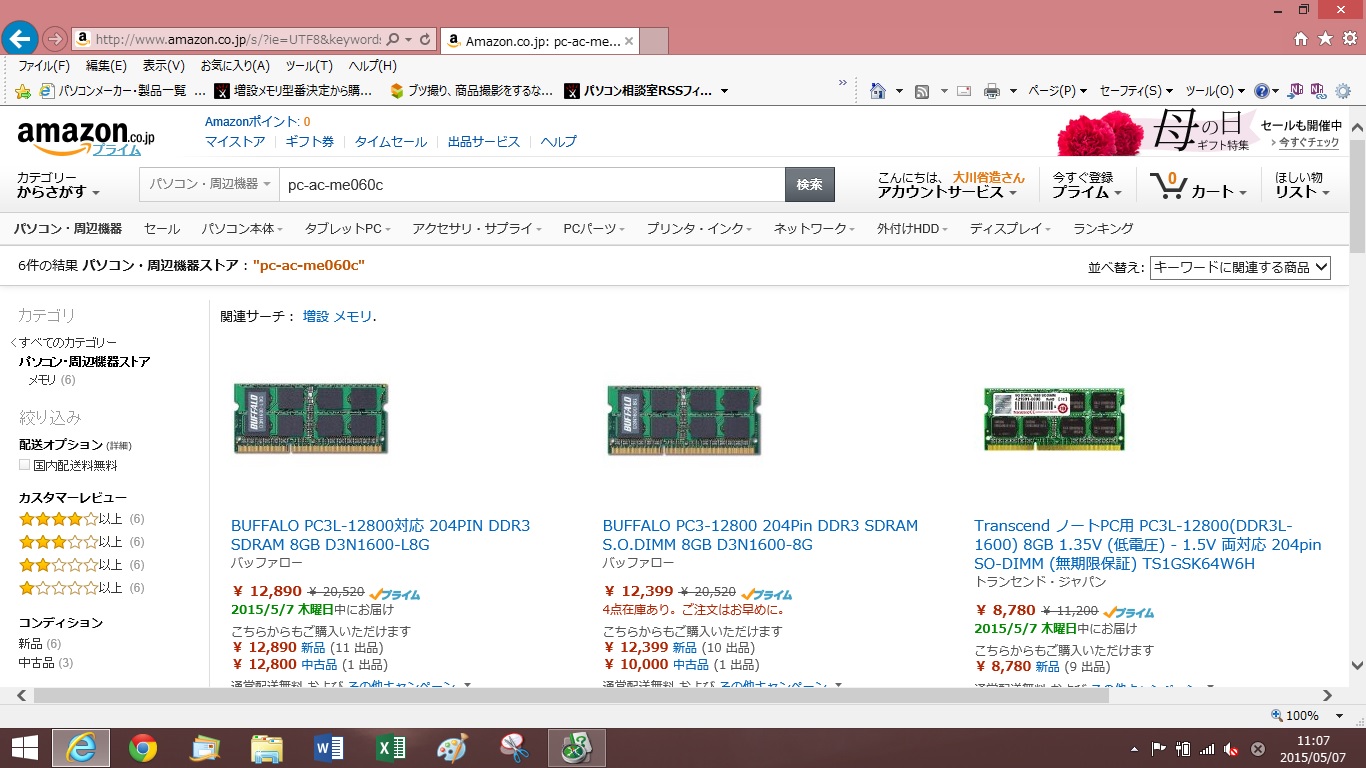1366x768 pixels.
Task: Click the Amazon.co.jp logo
Action: pyautogui.click(x=86, y=138)
